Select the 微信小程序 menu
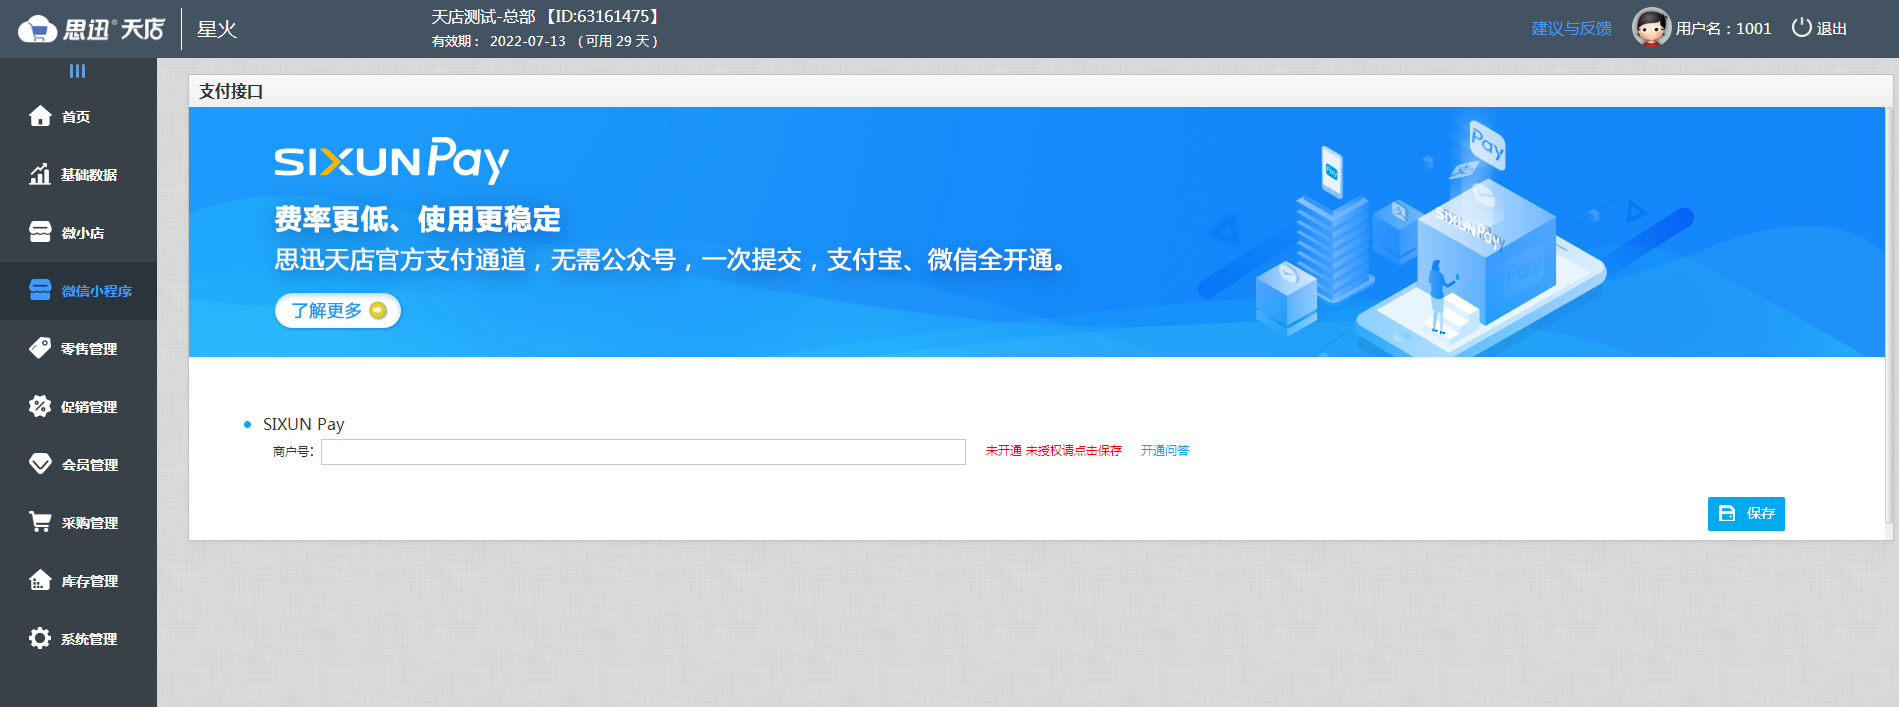Image resolution: width=1899 pixels, height=707 pixels. (78, 290)
